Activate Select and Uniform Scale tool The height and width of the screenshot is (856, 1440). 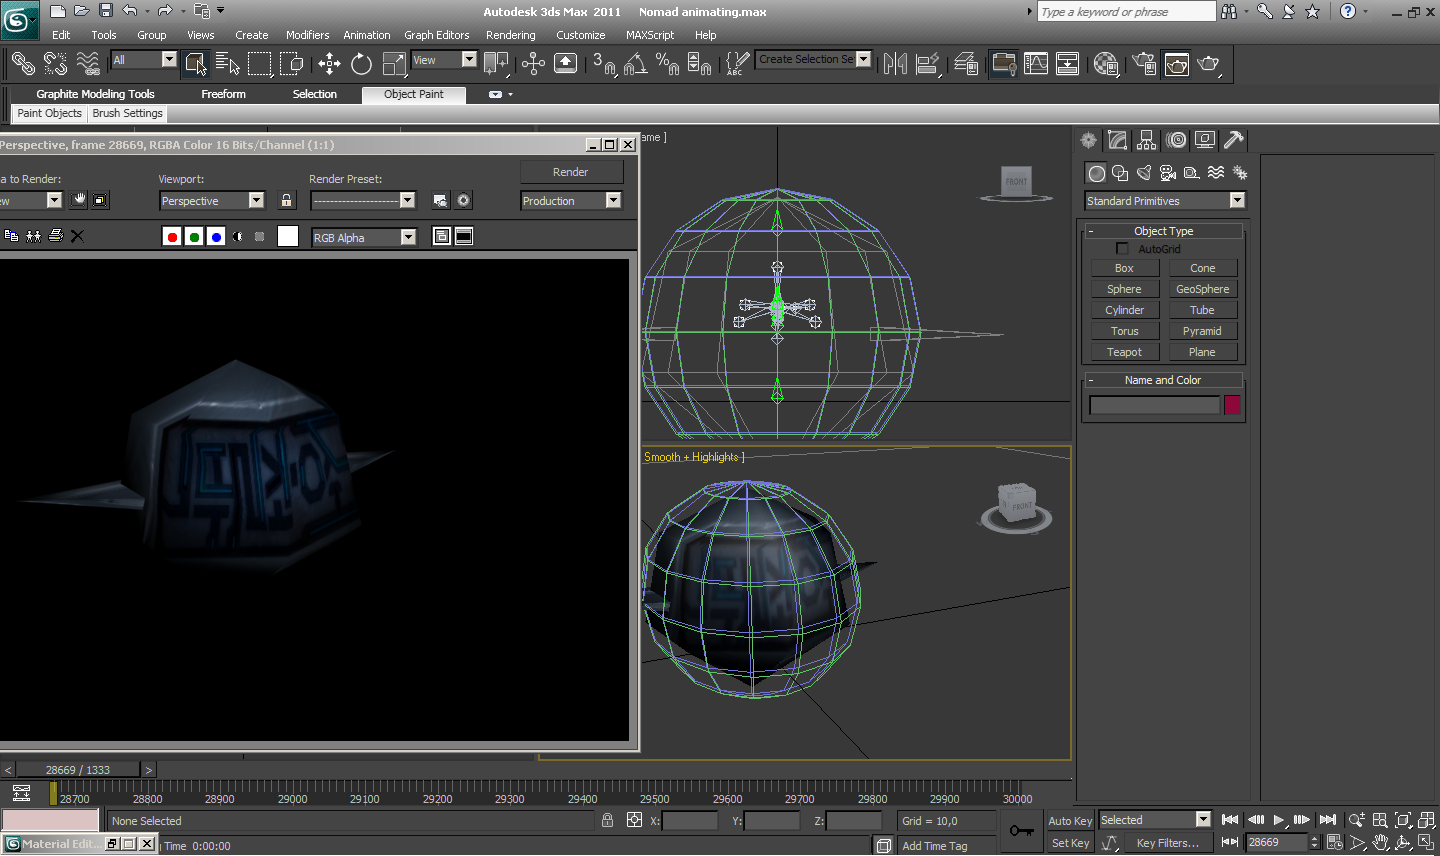coord(394,64)
